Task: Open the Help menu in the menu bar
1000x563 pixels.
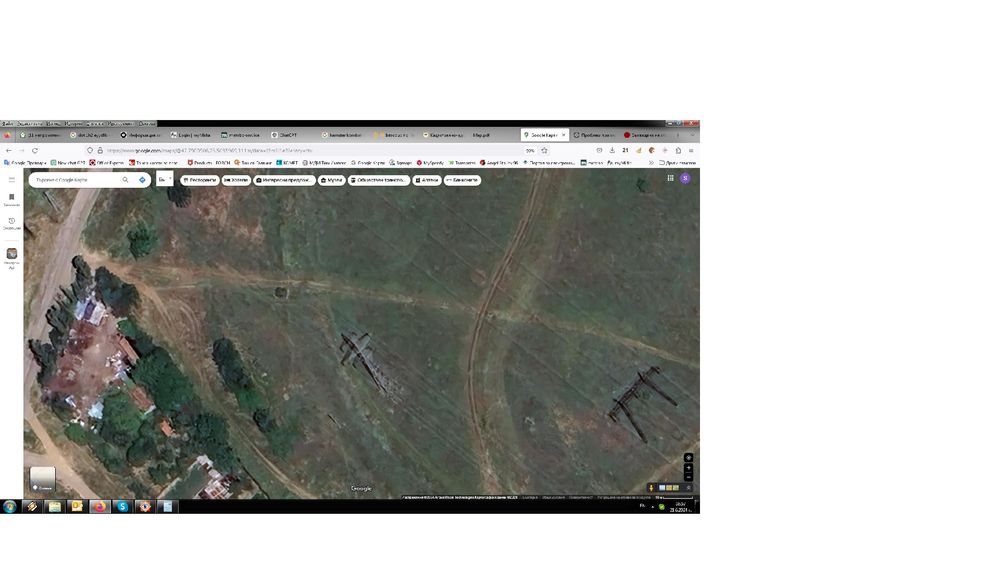Action: coord(147,124)
